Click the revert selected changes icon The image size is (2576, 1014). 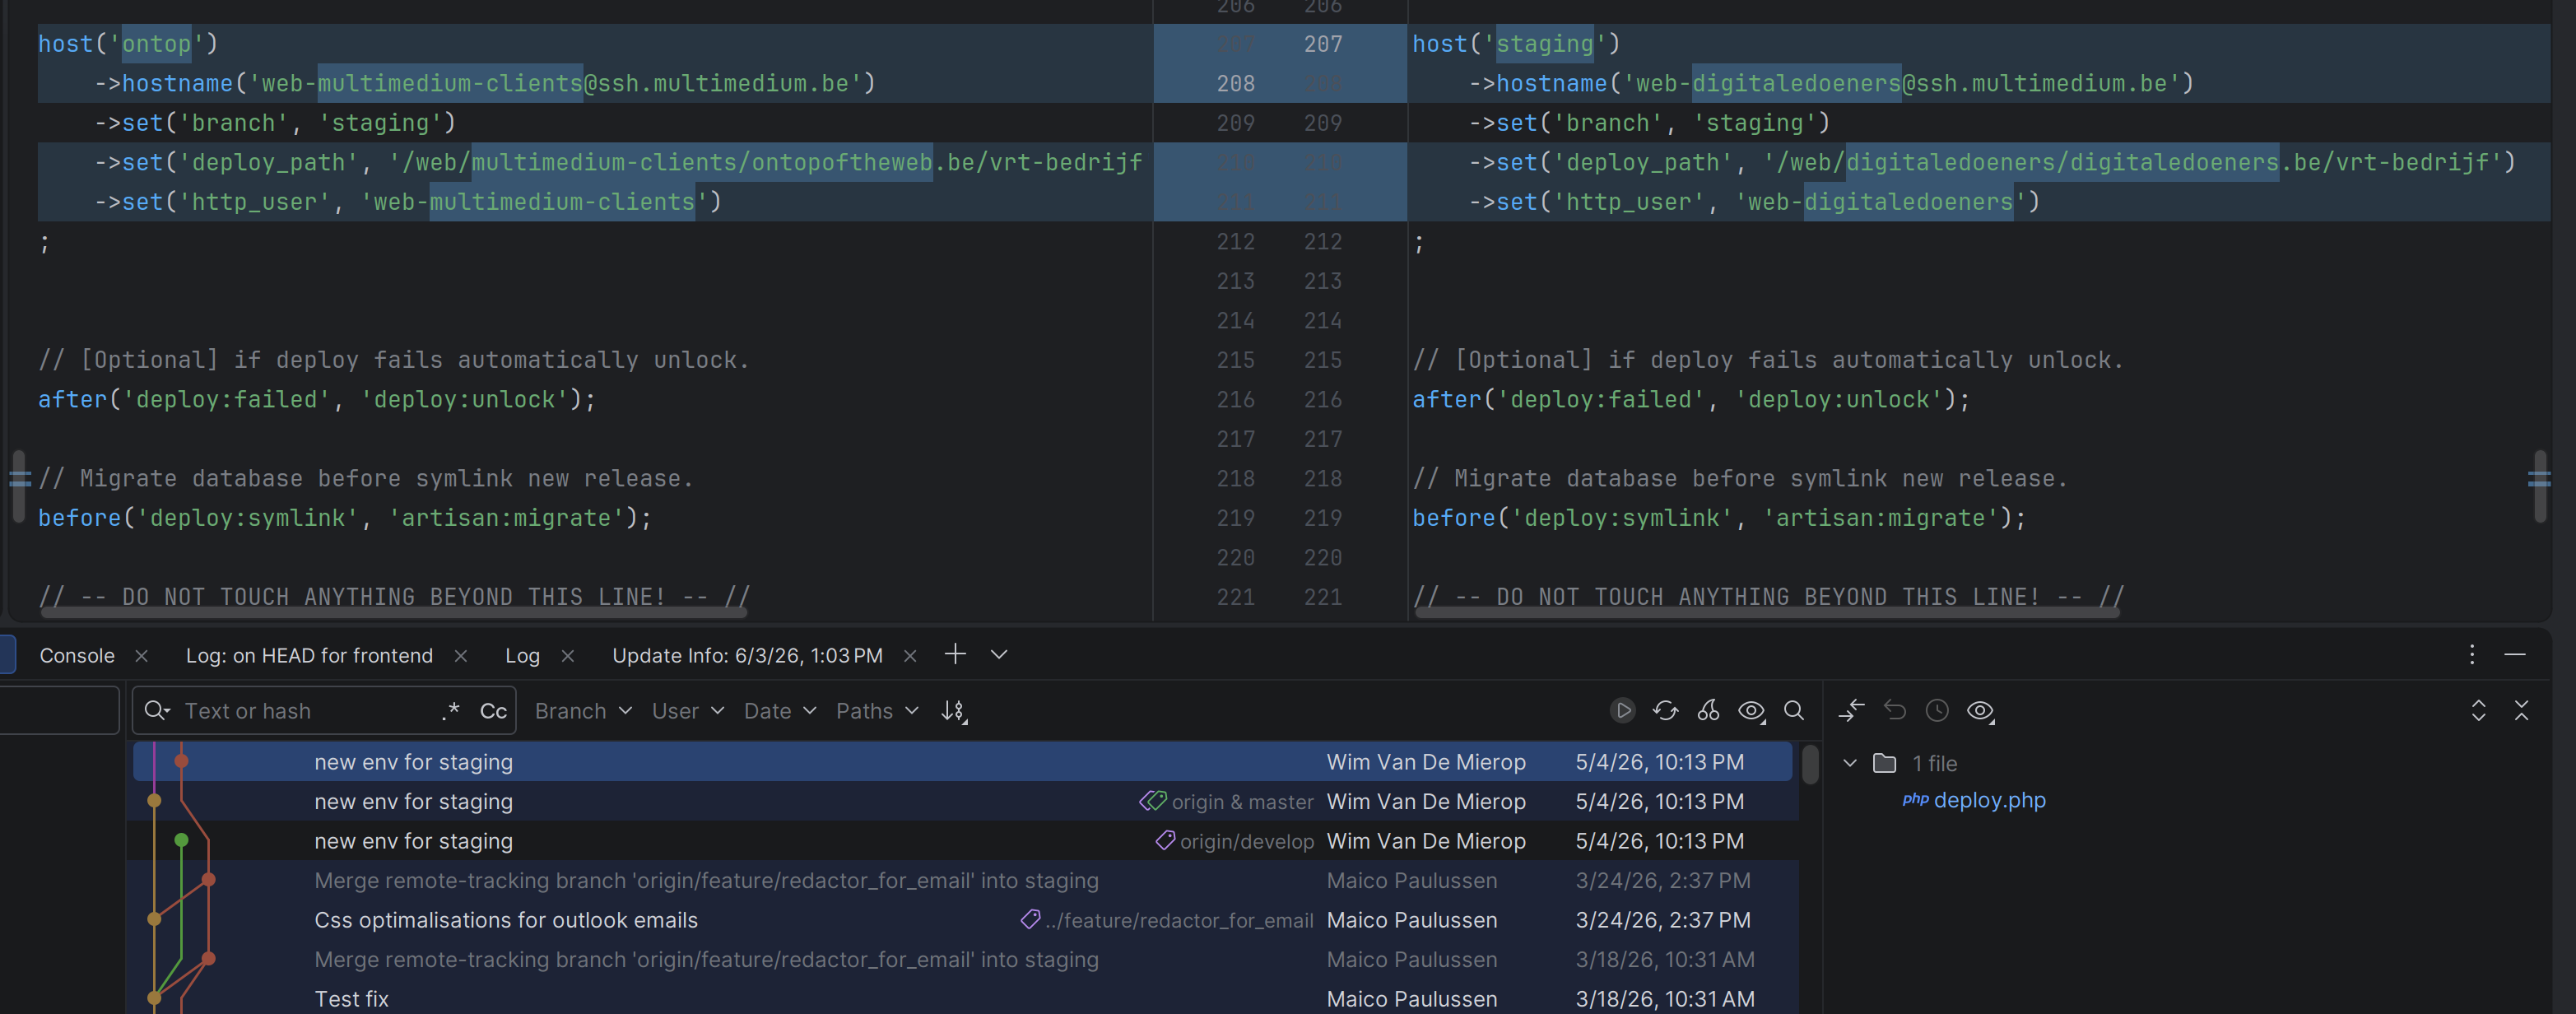[1894, 710]
